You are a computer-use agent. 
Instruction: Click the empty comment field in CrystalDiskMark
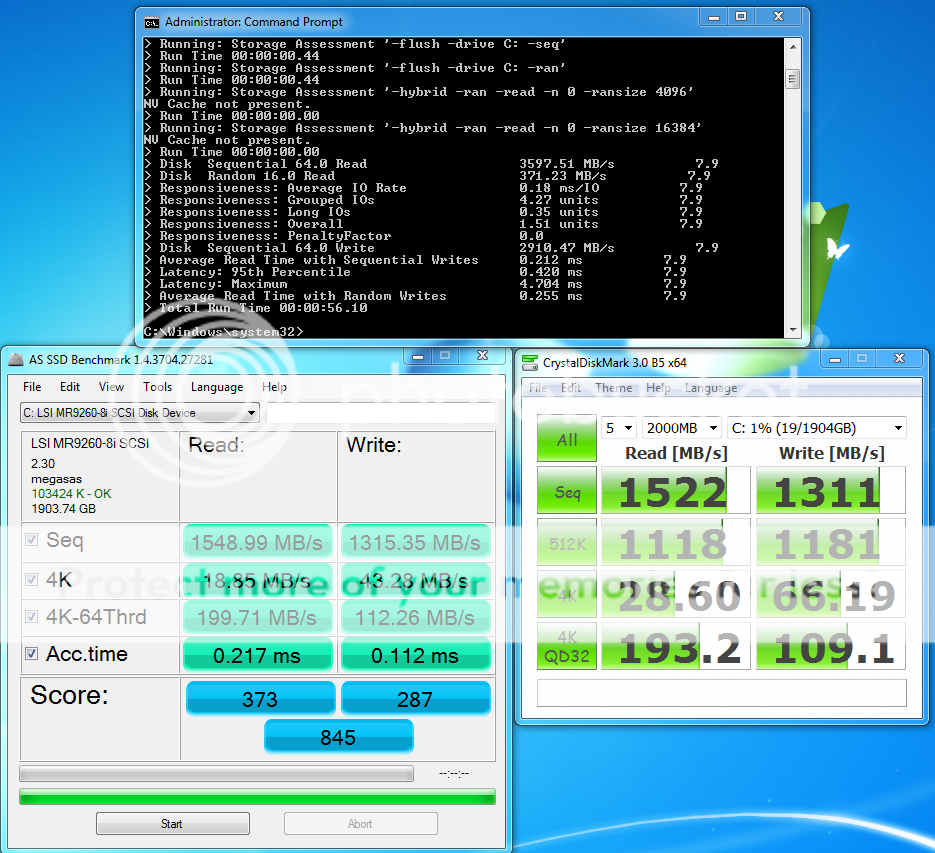pos(722,693)
